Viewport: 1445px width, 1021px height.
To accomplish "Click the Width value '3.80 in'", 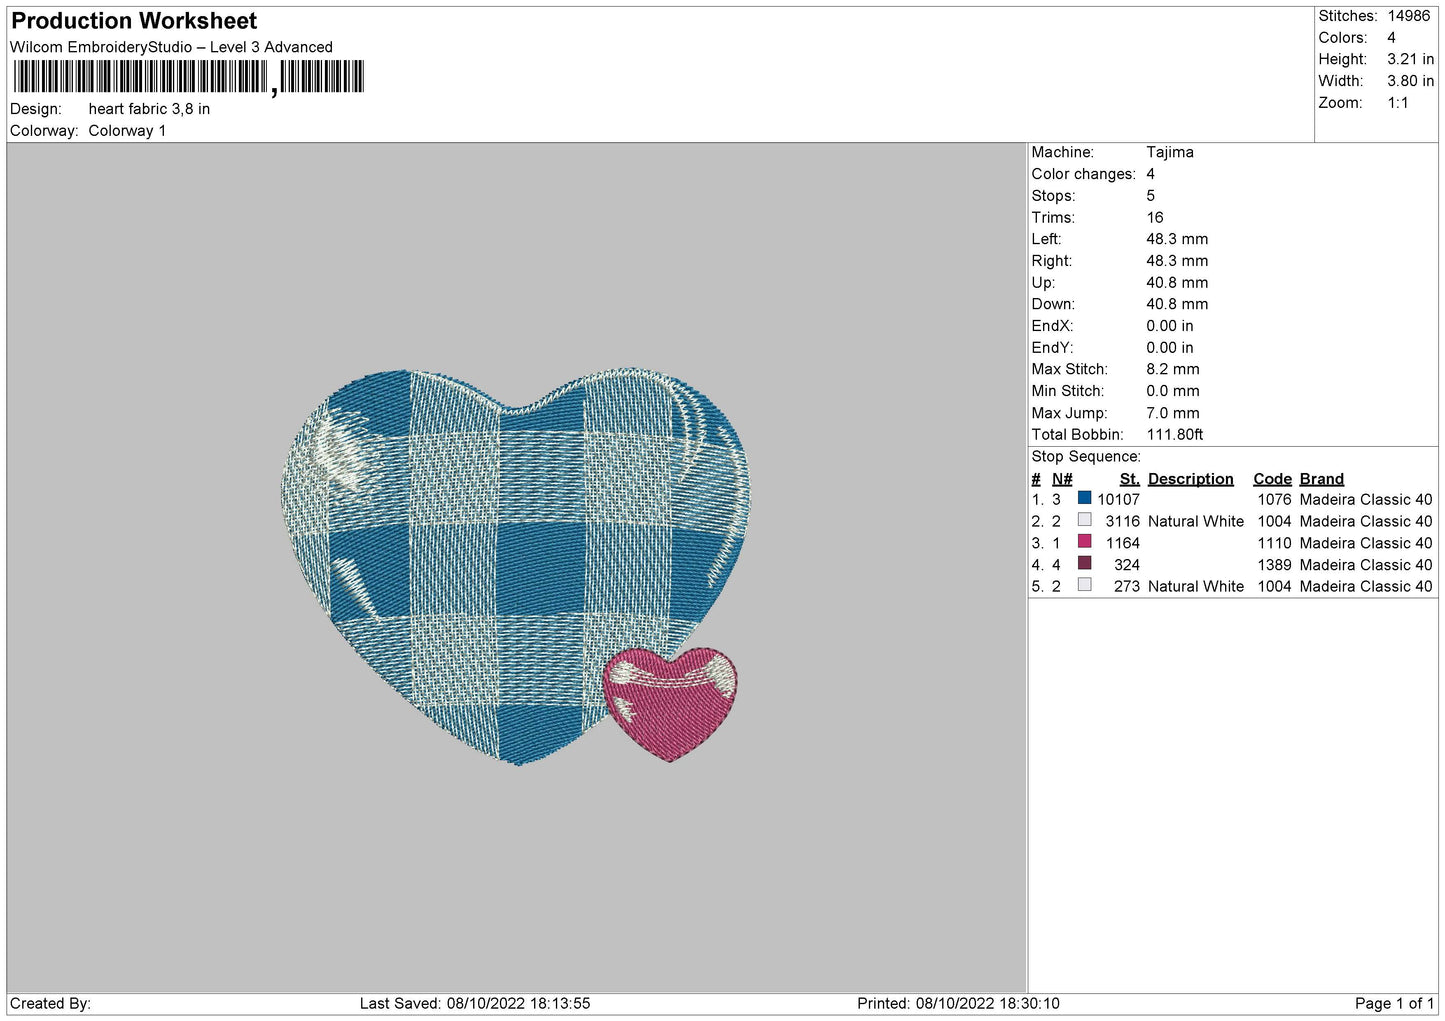I will (1410, 81).
